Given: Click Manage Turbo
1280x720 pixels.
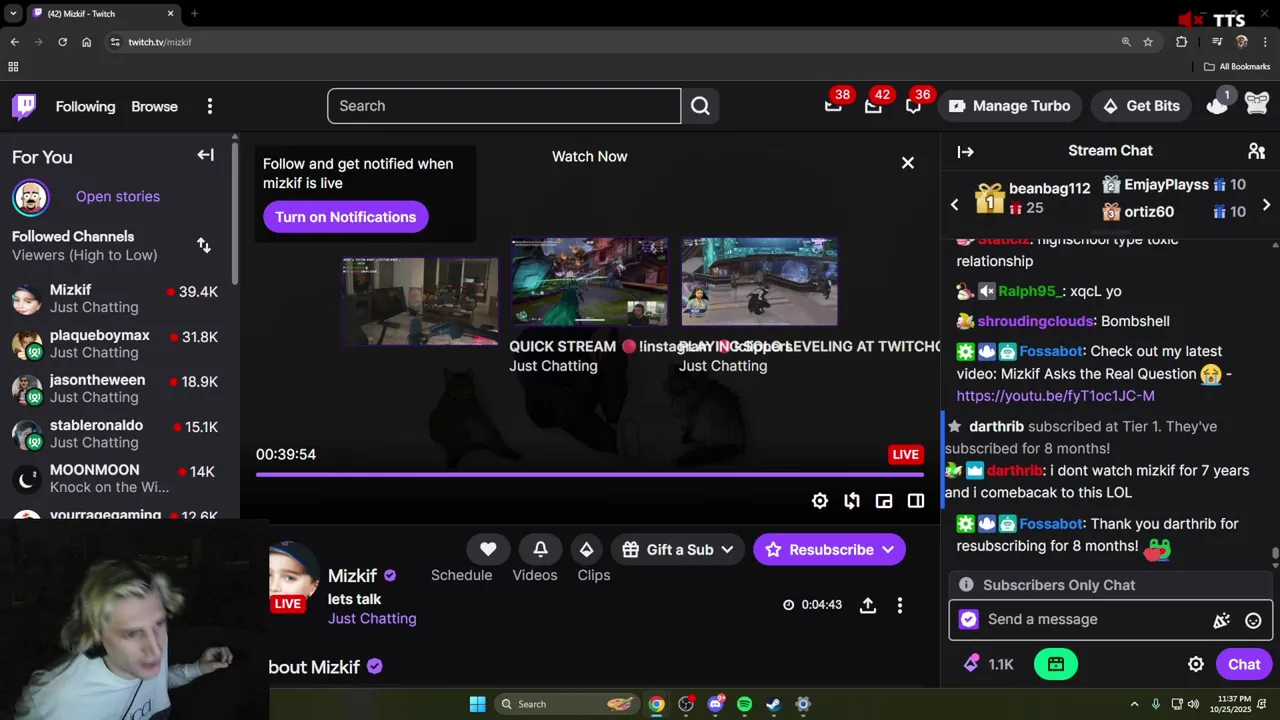Looking at the screenshot, I should (x=1009, y=106).
